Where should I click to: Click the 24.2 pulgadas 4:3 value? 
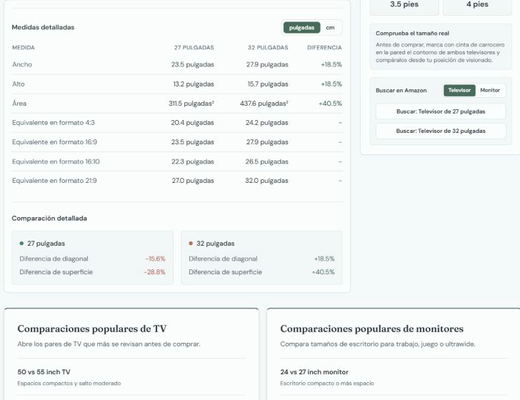[x=267, y=123]
